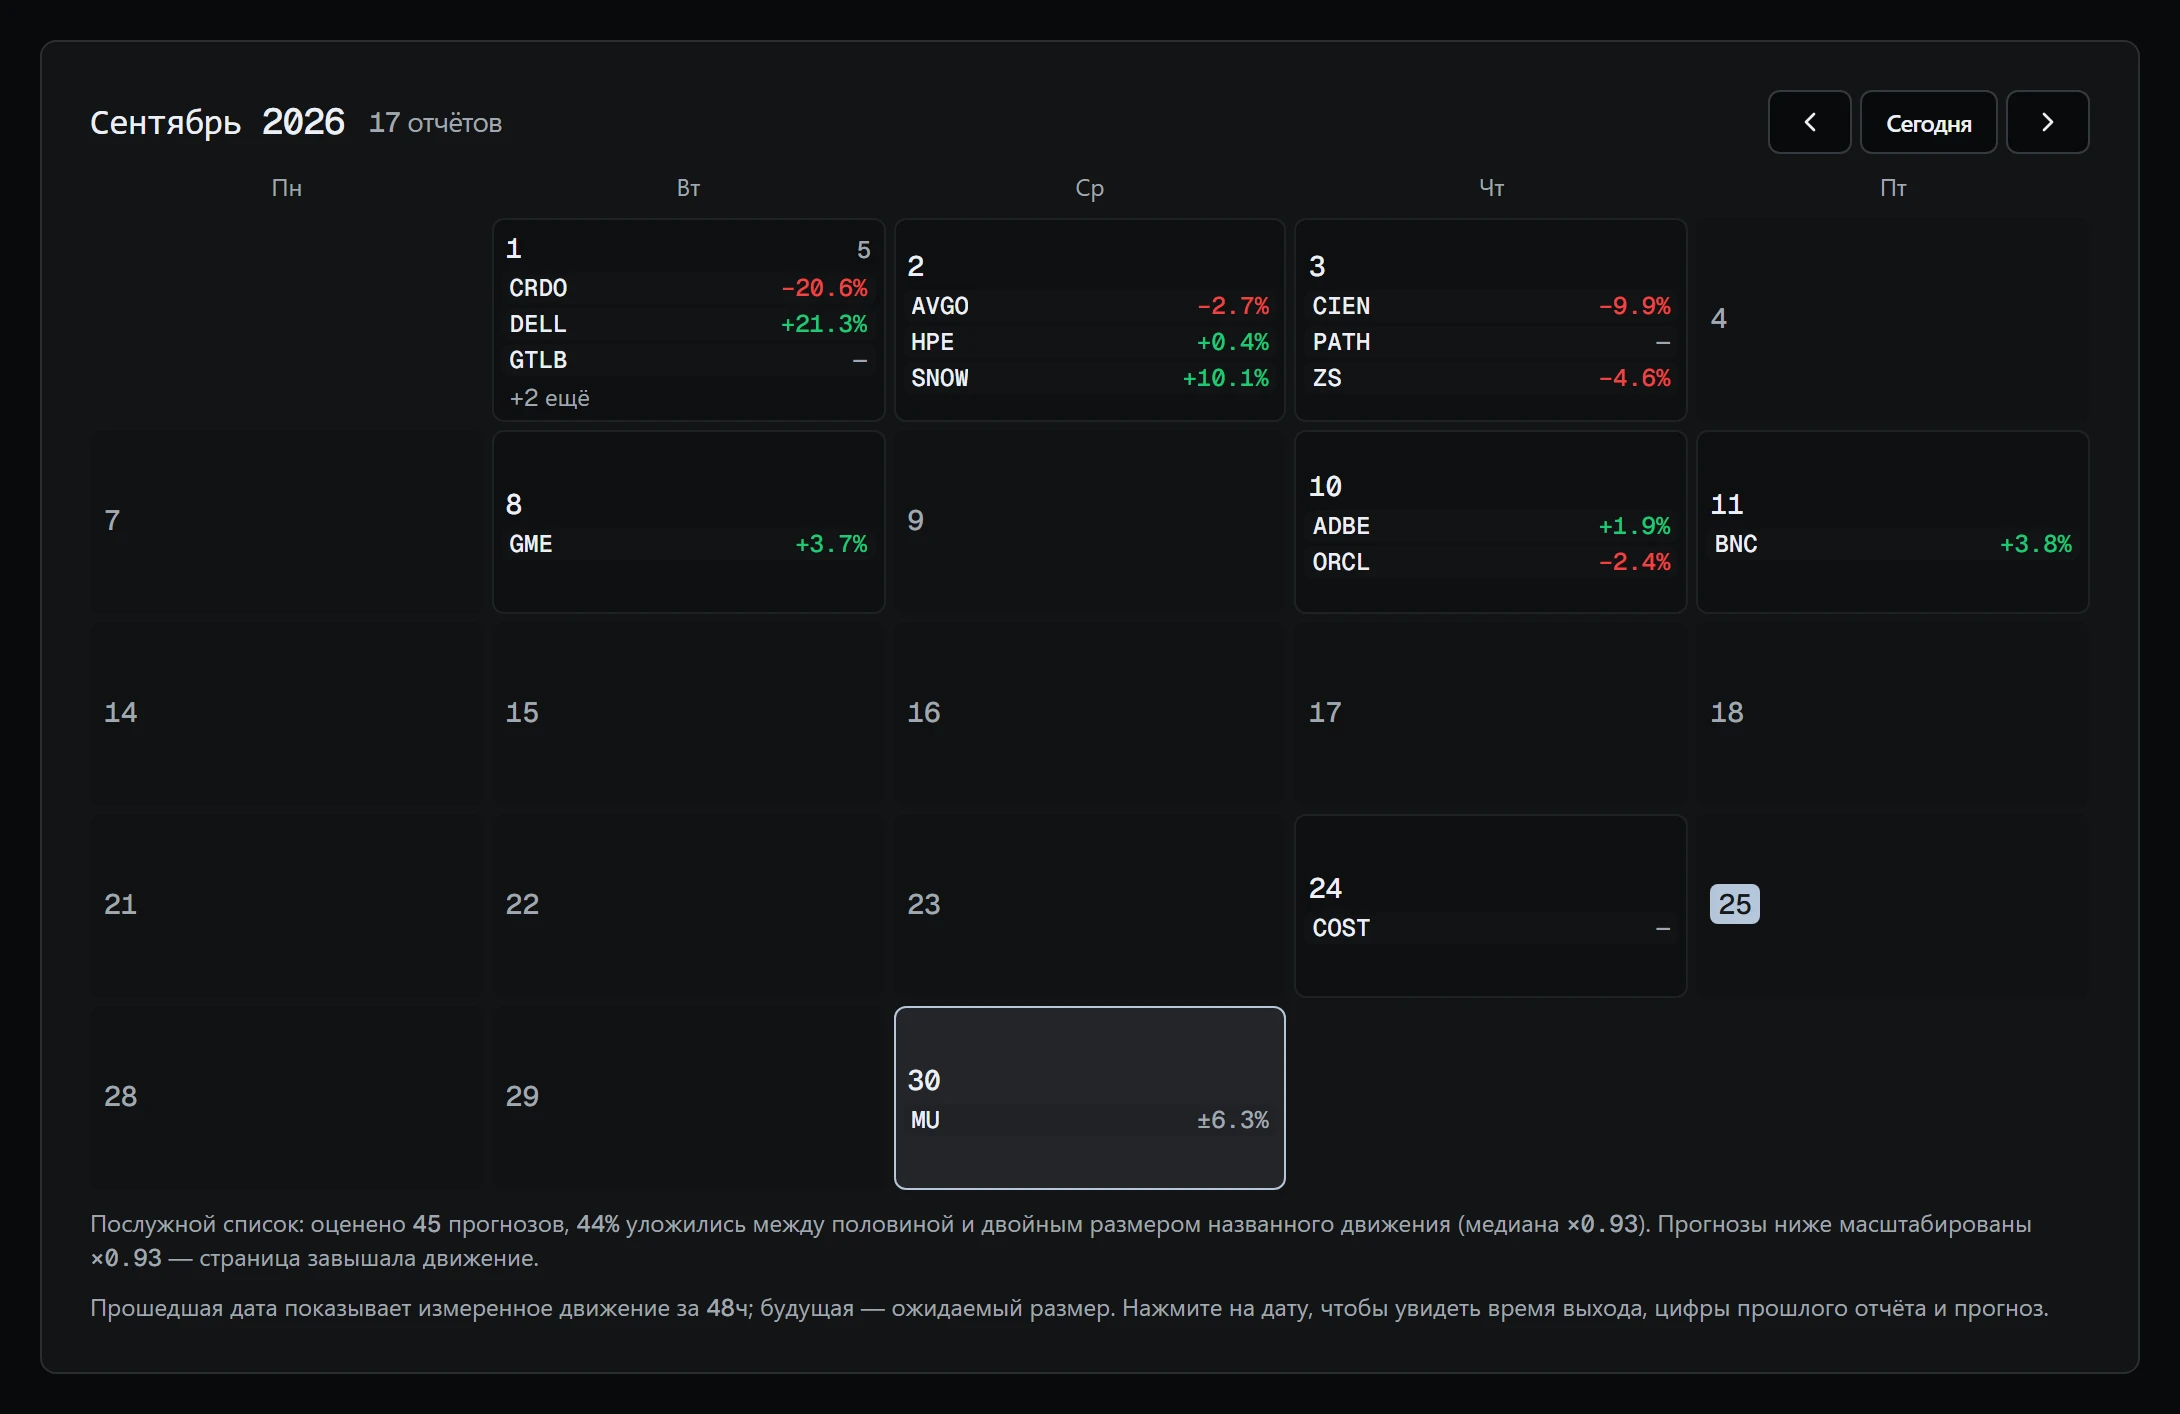Open the ORCL −2.4% row
The image size is (2180, 1414).
pyautogui.click(x=1491, y=562)
